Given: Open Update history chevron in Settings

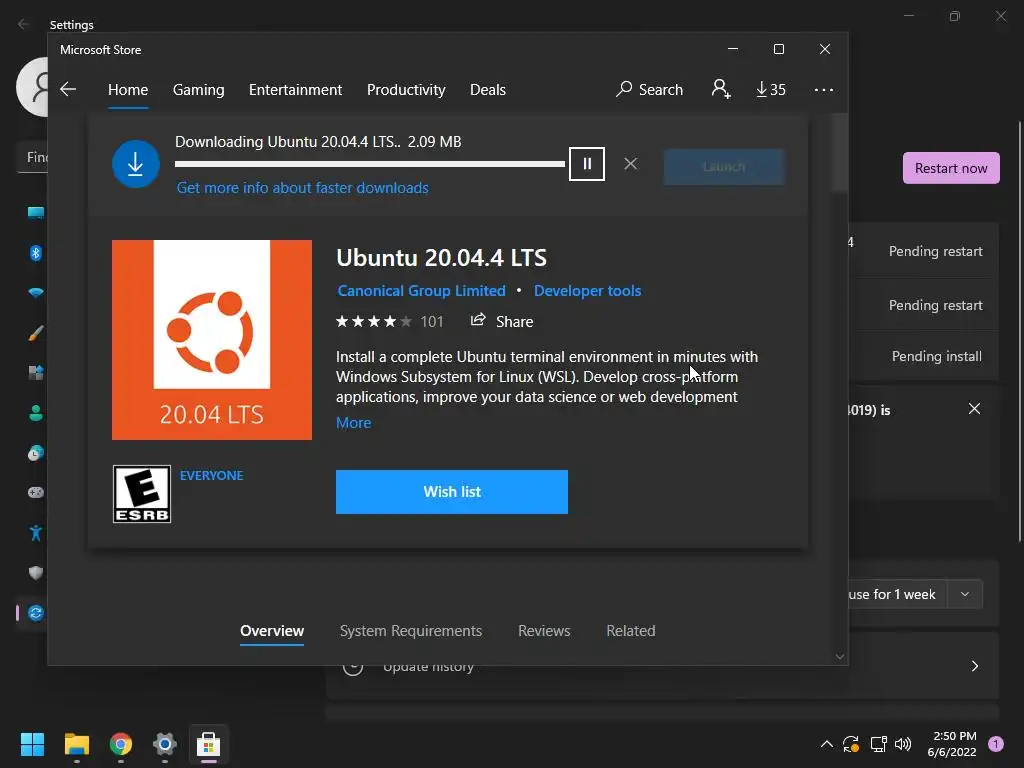Looking at the screenshot, I should coord(974,666).
